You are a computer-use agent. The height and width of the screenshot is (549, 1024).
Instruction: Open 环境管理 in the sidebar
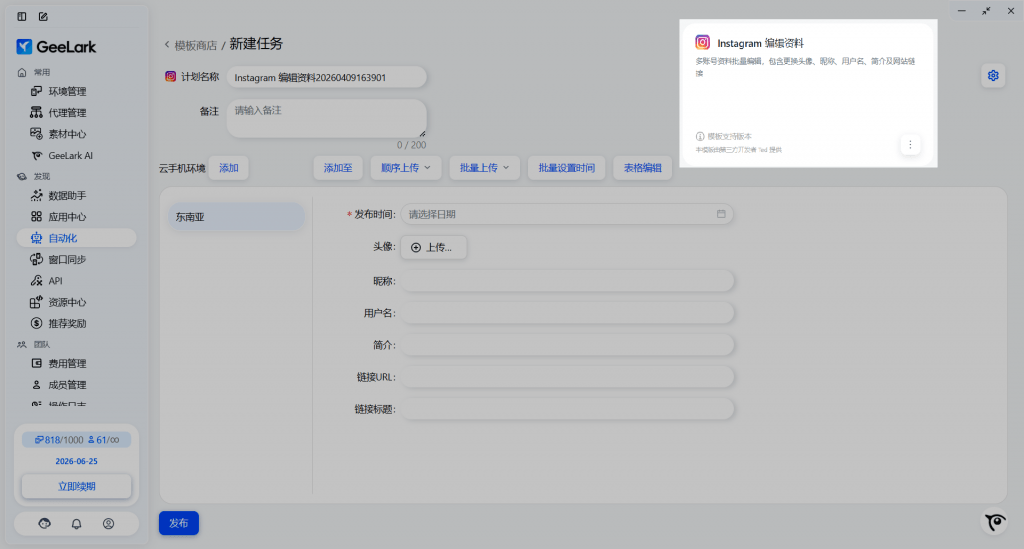pos(67,91)
